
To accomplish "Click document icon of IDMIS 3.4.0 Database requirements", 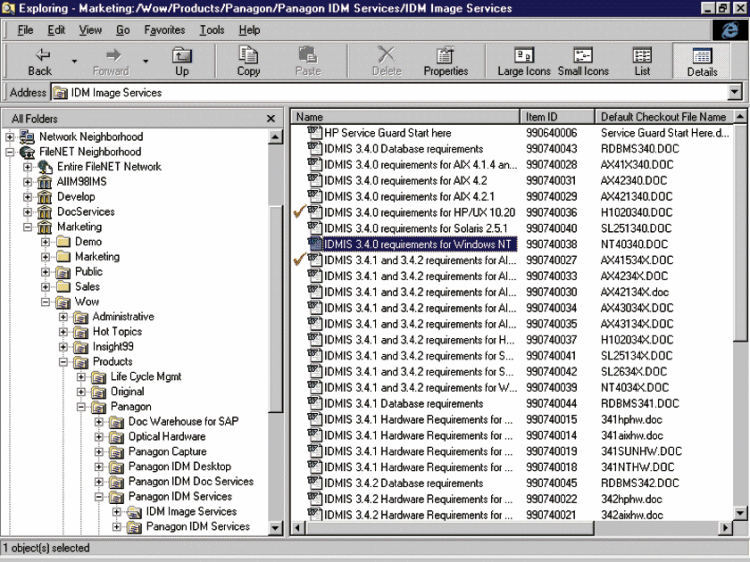I will (314, 148).
